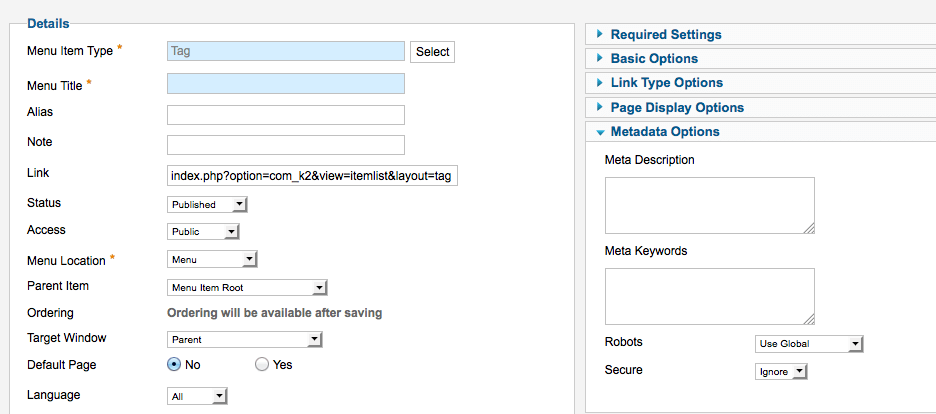This screenshot has height=414, width=936.
Task: Collapse the Metadata Options arrow icon
Action: tap(600, 132)
